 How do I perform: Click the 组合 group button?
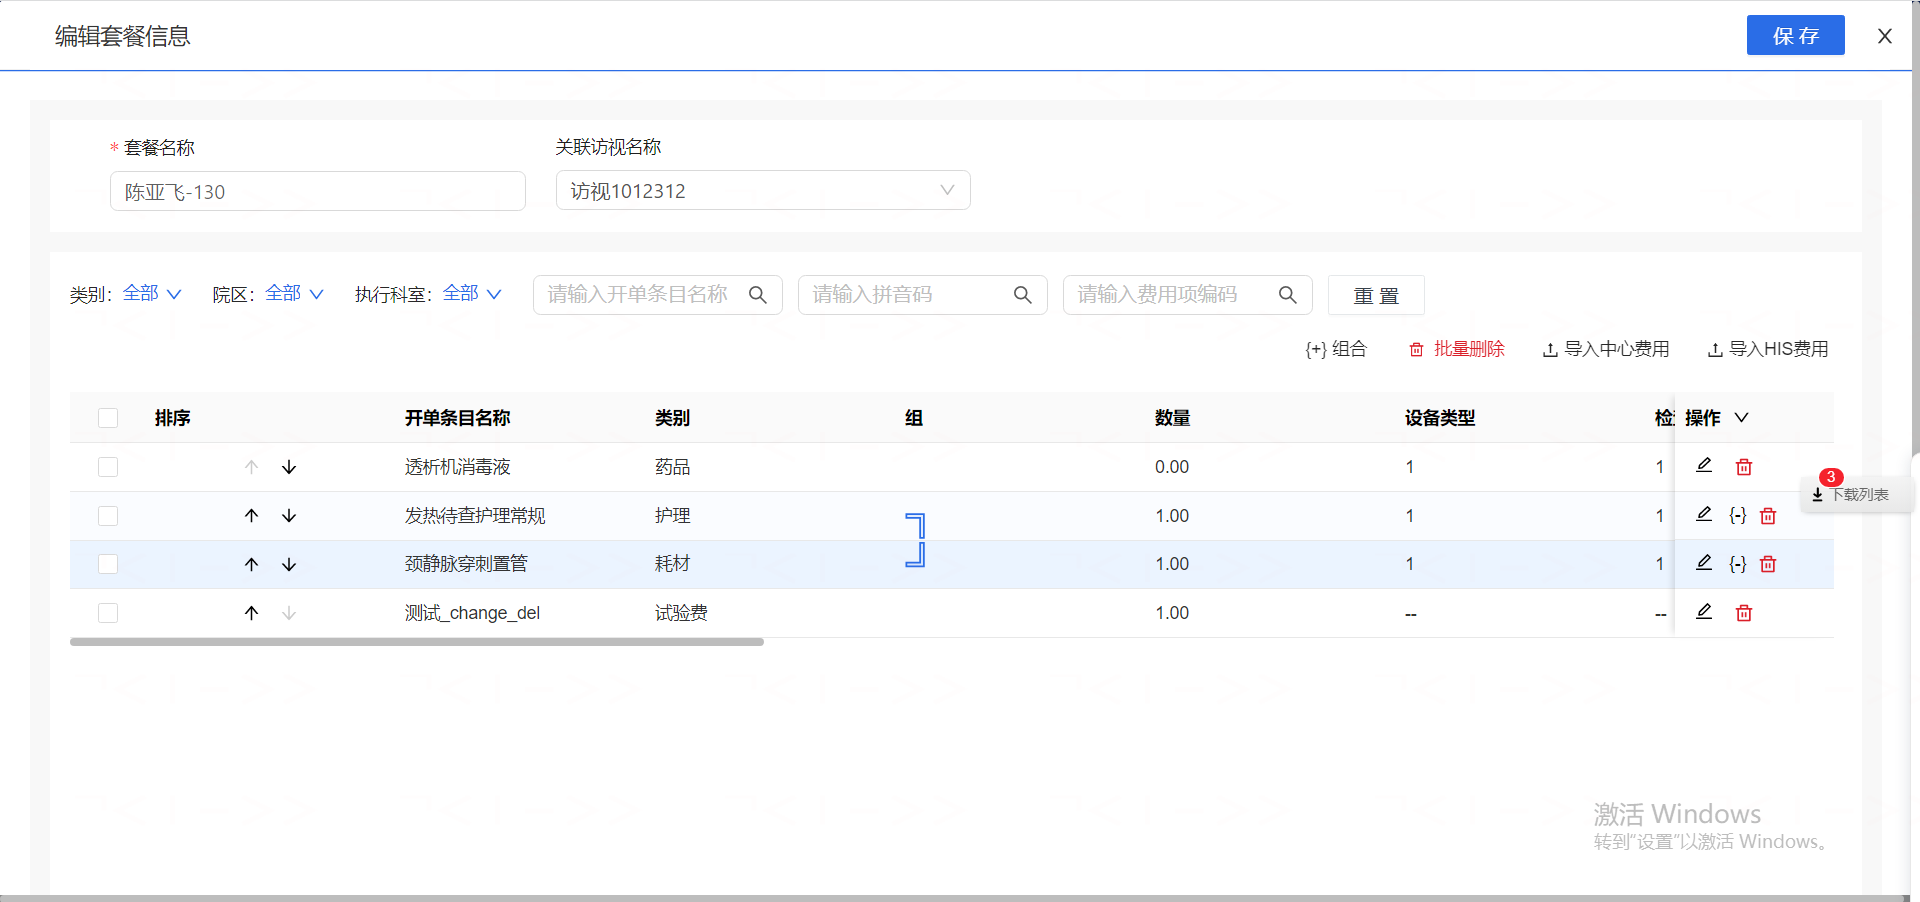click(1336, 349)
